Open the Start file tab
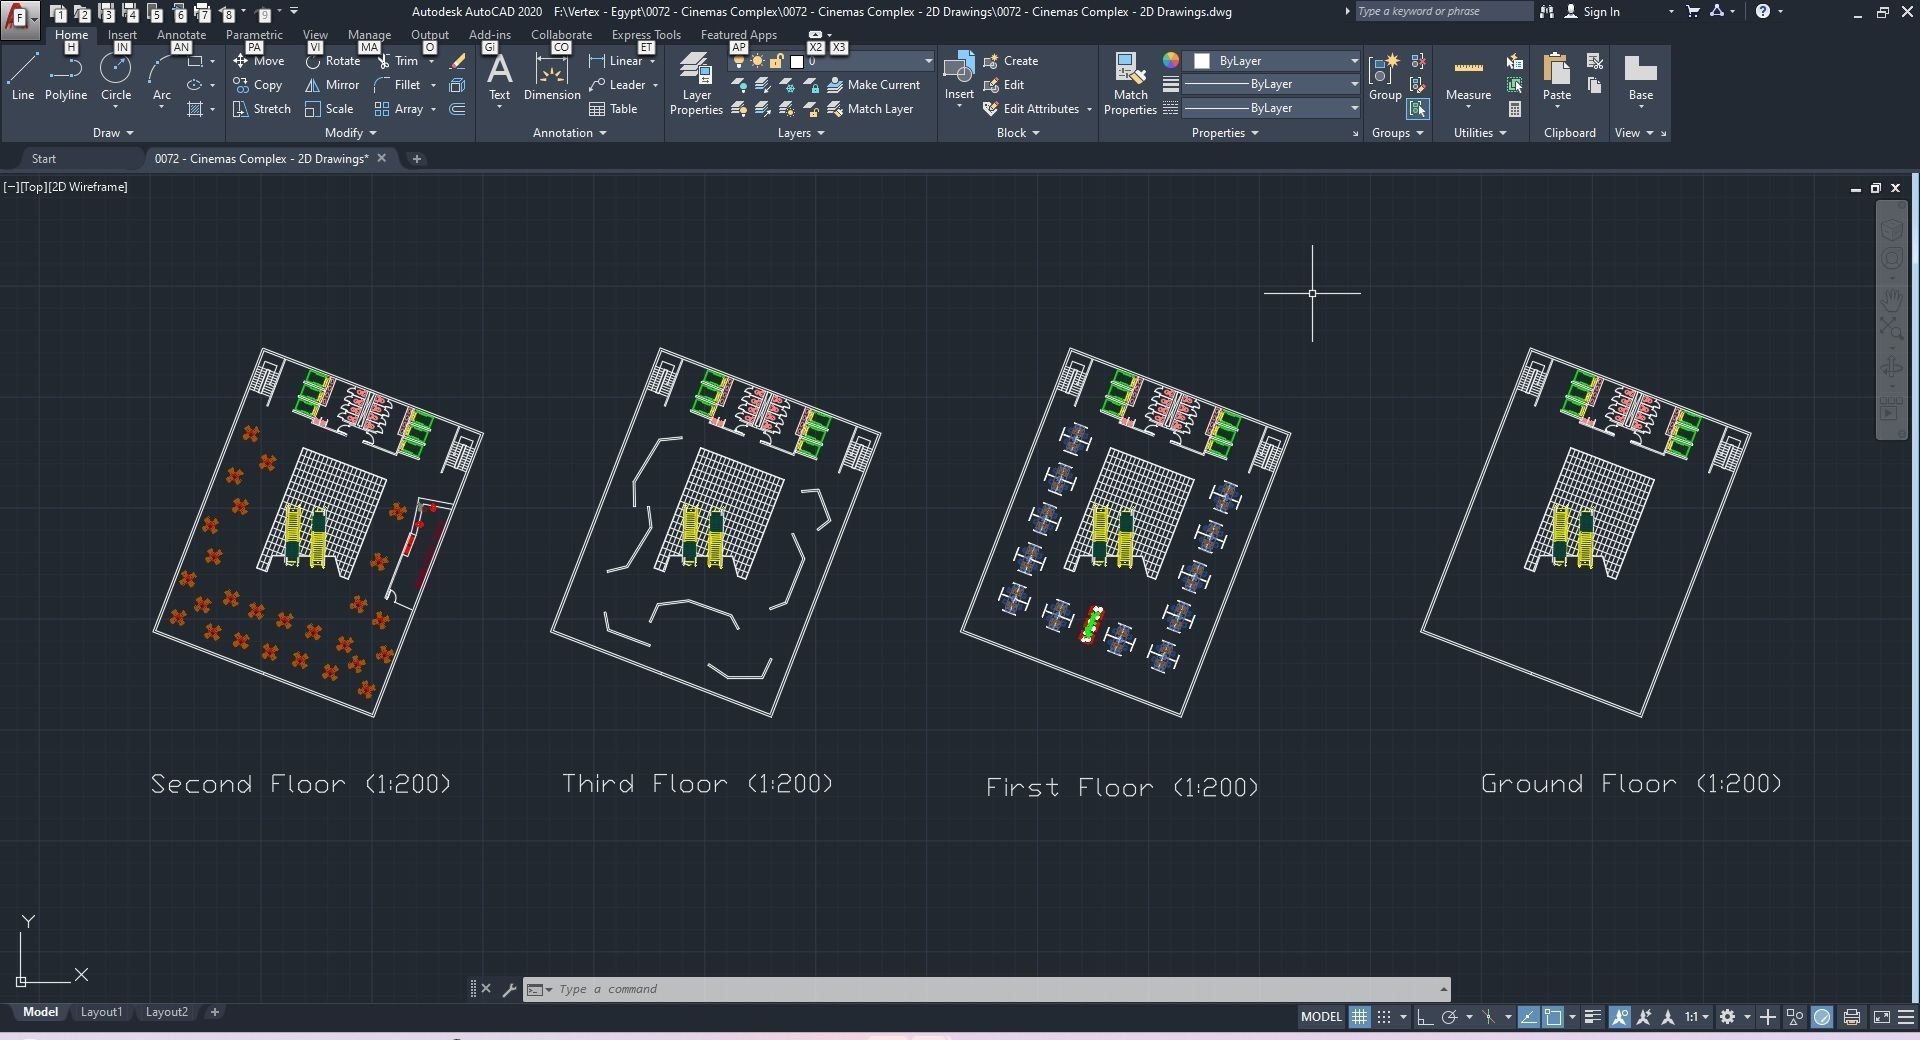1920x1040 pixels. (44, 159)
